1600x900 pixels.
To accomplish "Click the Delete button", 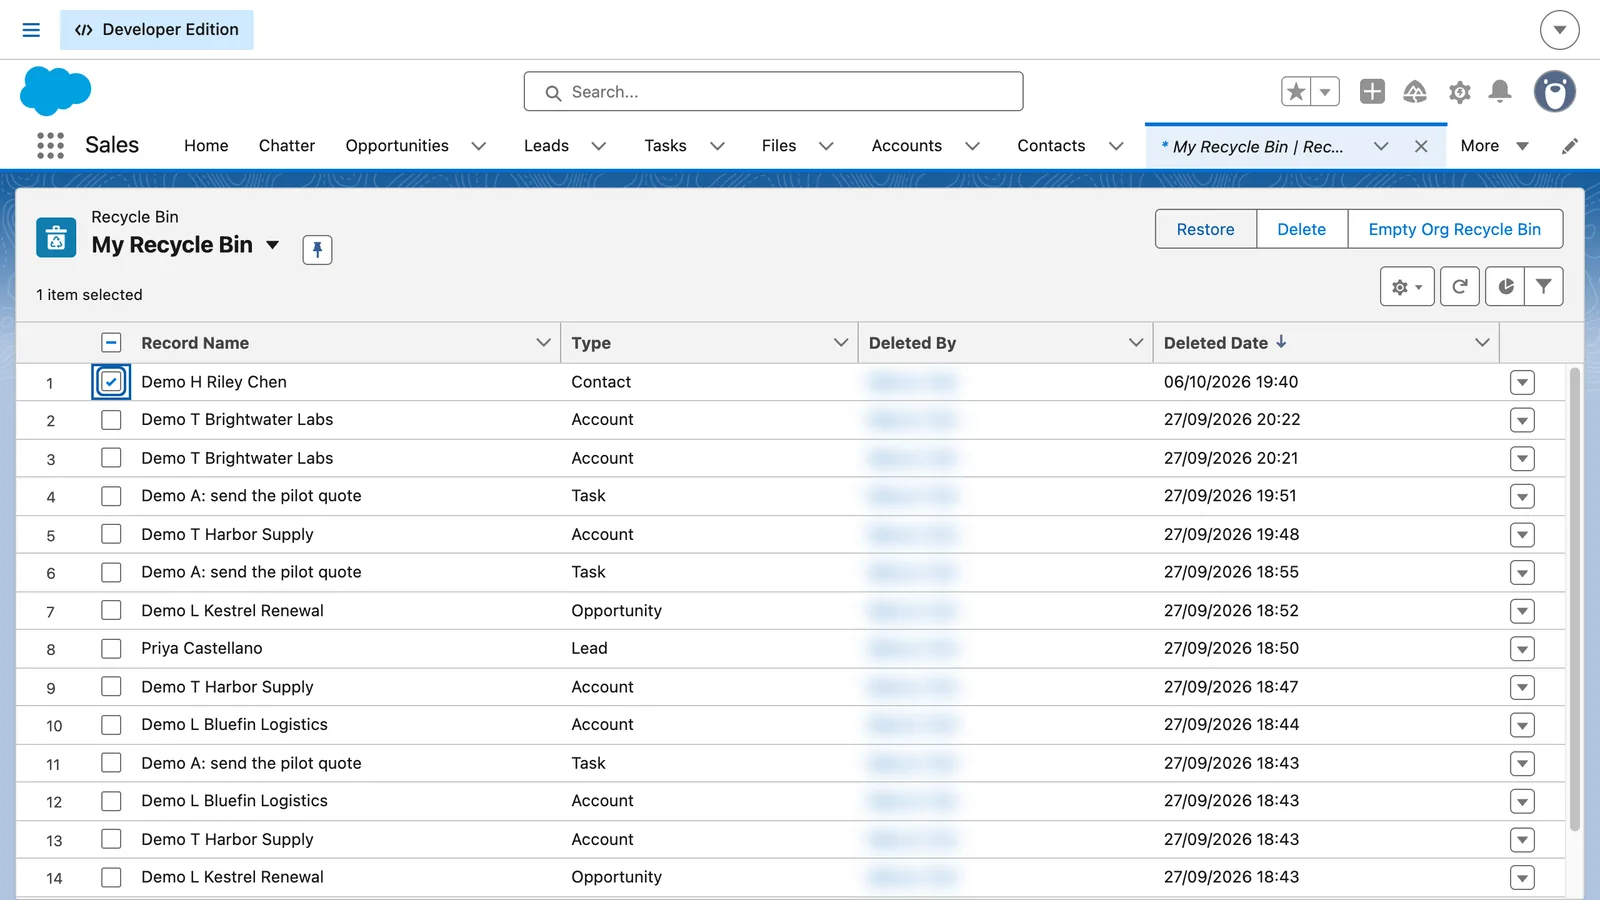I will (1301, 229).
